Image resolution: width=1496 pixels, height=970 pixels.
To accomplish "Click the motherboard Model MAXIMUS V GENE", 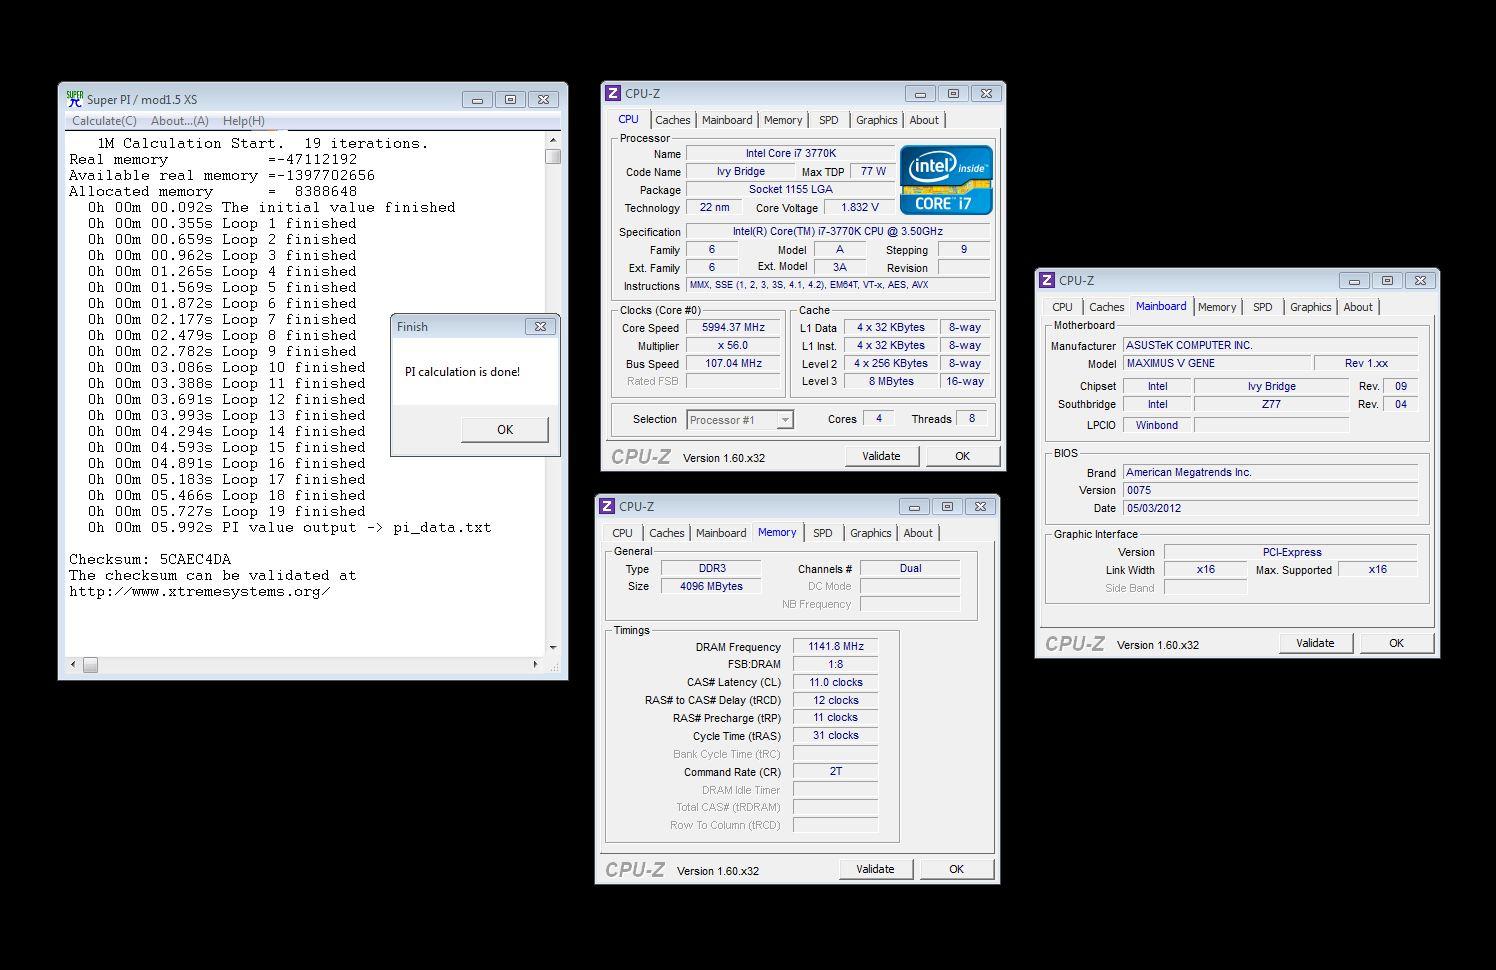I will 1216,364.
